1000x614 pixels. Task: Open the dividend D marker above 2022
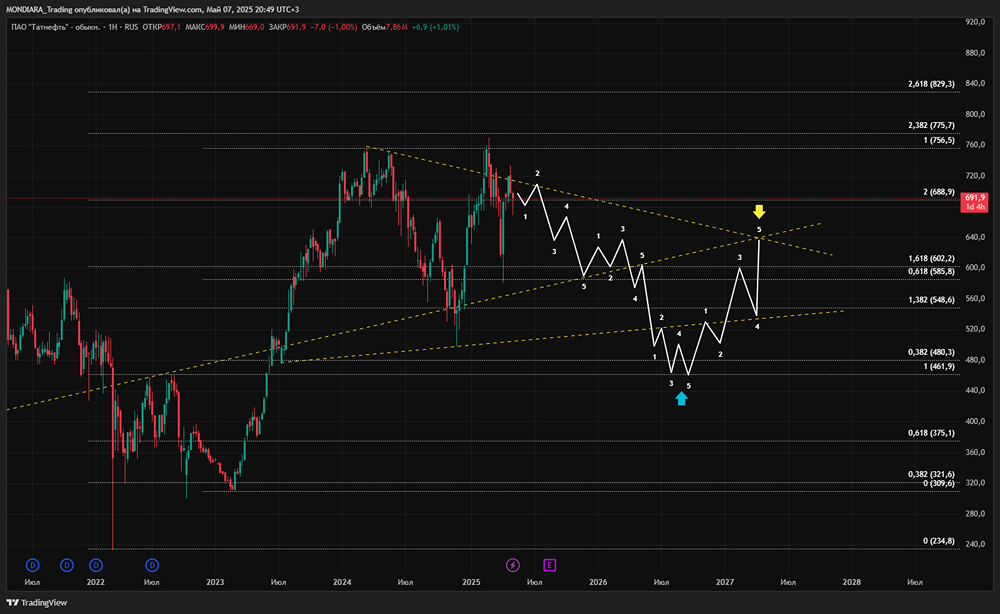point(96,564)
